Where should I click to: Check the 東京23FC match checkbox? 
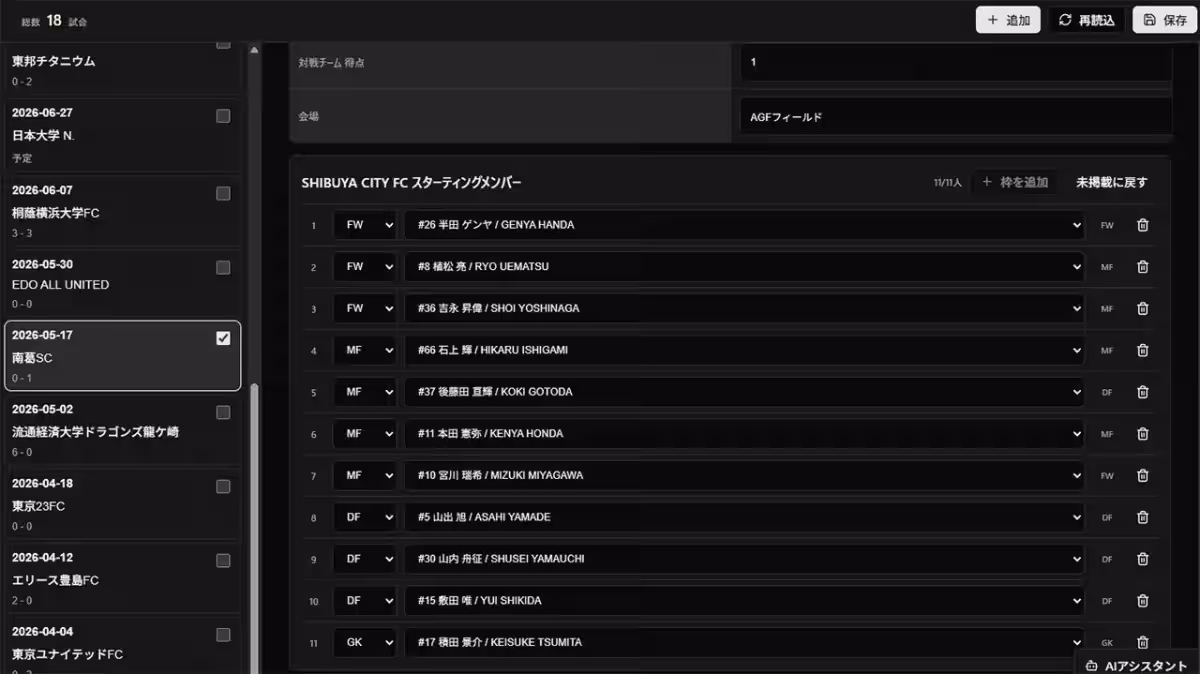coord(223,486)
